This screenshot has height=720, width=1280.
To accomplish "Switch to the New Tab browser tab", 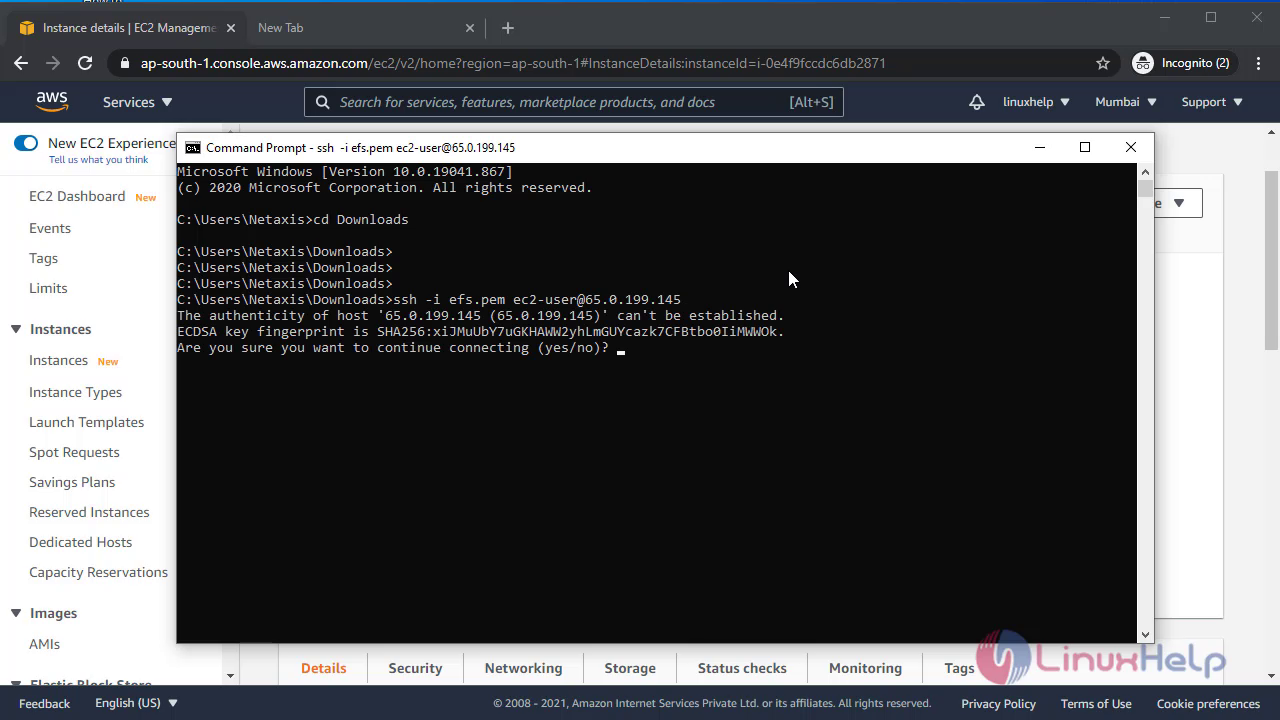I will click(x=365, y=28).
